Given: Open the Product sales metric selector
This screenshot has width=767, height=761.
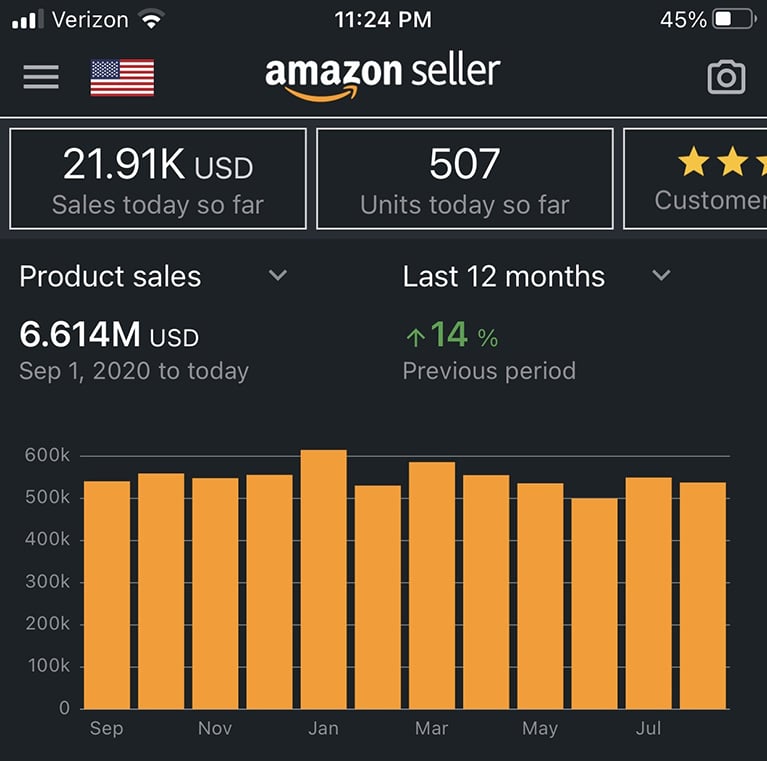Looking at the screenshot, I should pyautogui.click(x=110, y=277).
